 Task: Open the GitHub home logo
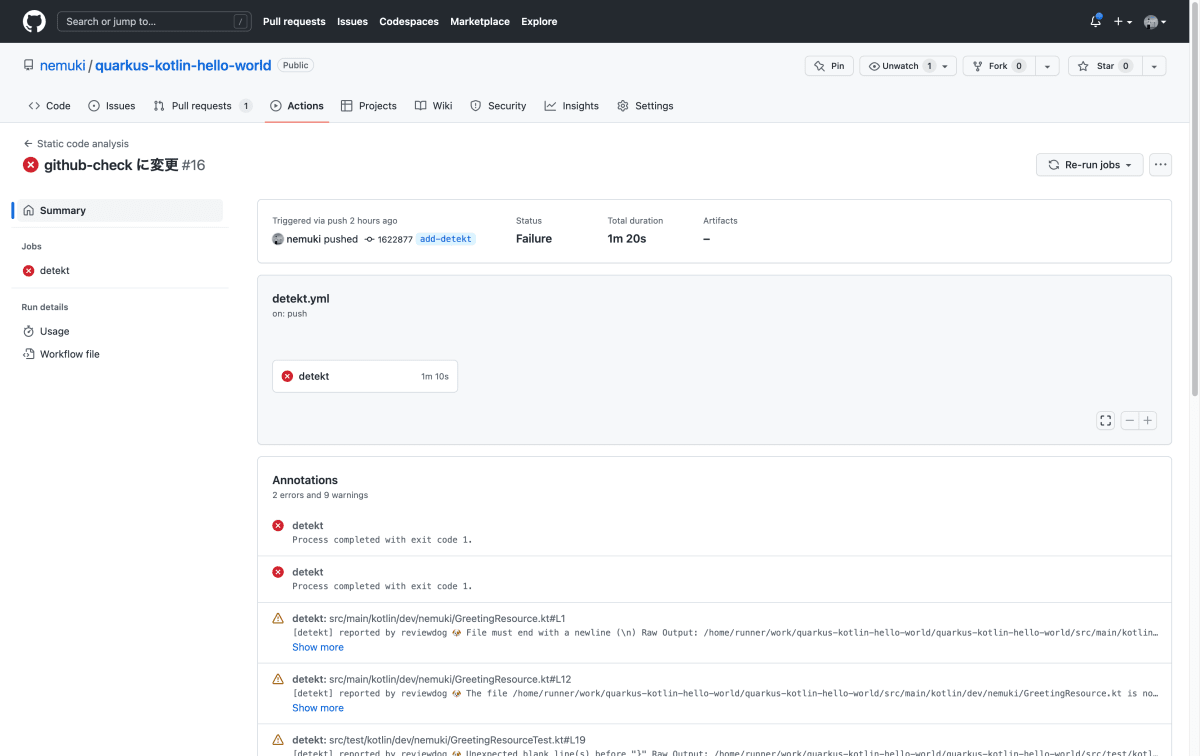point(34,21)
